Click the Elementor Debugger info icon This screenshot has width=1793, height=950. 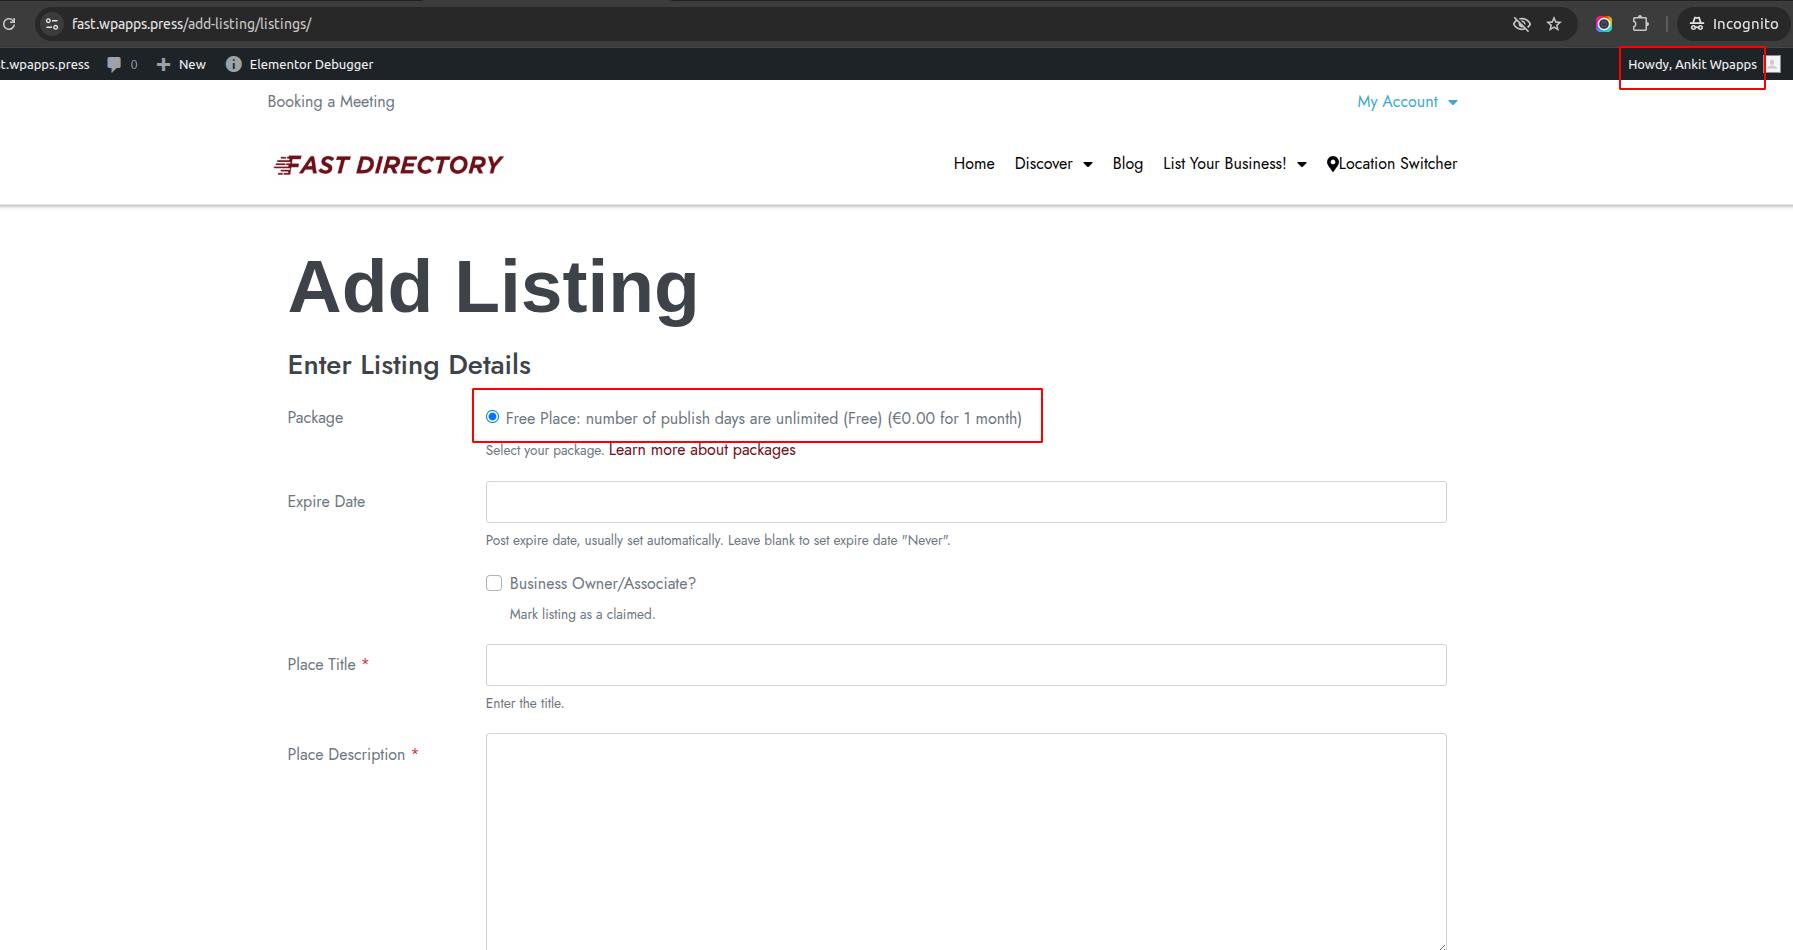coord(234,64)
